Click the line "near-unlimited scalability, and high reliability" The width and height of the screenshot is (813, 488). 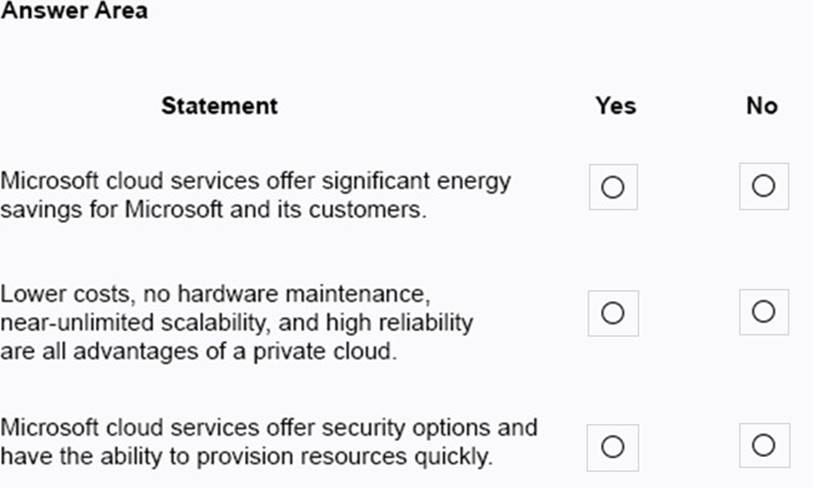pyautogui.click(x=236, y=323)
